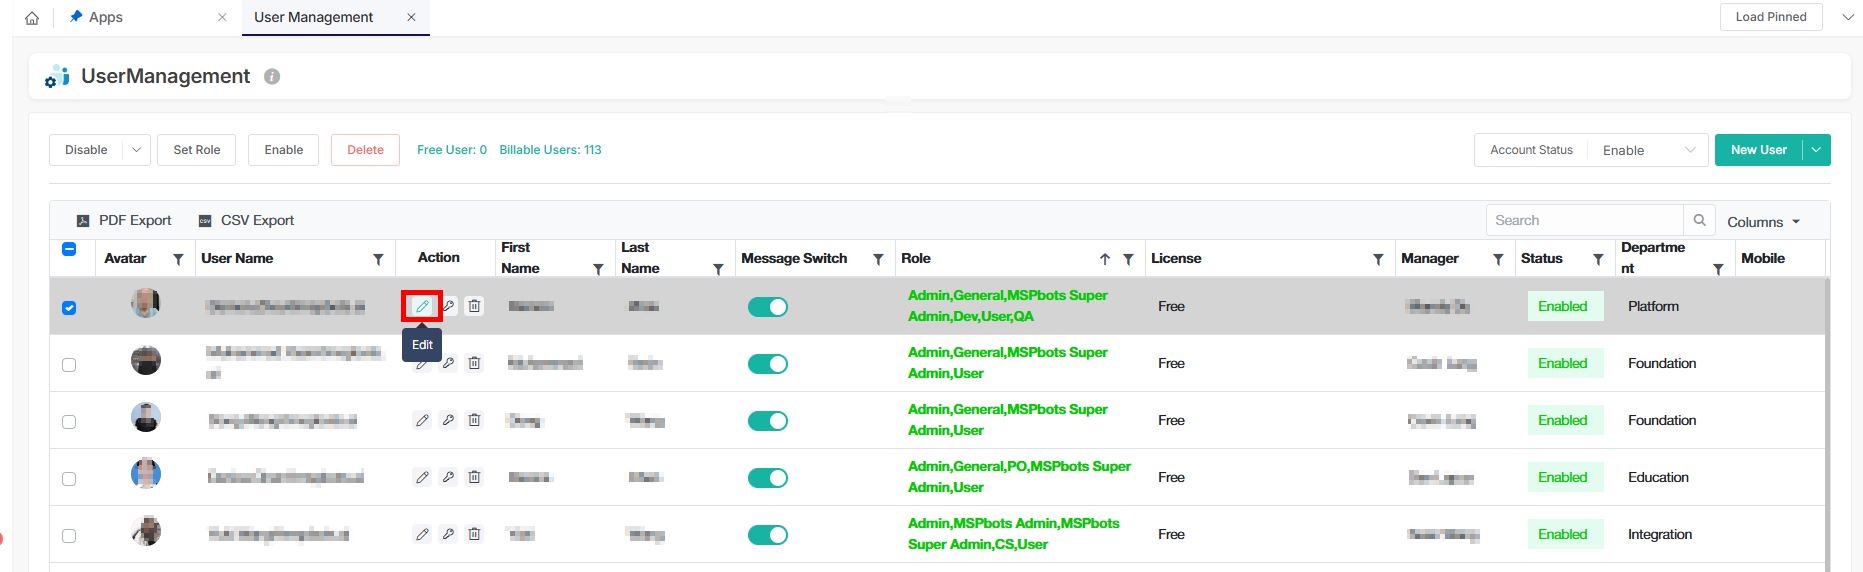
Task: Click the Set Role button
Action: tap(197, 150)
